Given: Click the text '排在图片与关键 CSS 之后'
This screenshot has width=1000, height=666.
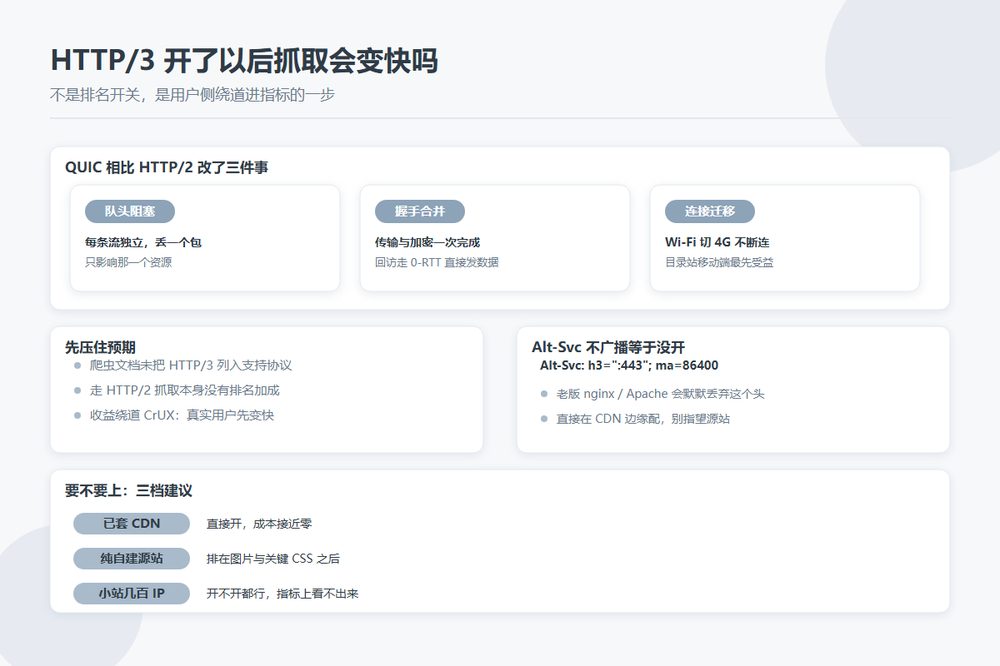Looking at the screenshot, I should pyautogui.click(x=273, y=559).
